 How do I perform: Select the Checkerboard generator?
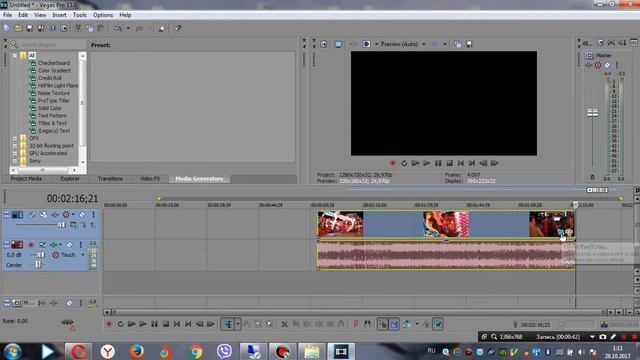pos(54,63)
